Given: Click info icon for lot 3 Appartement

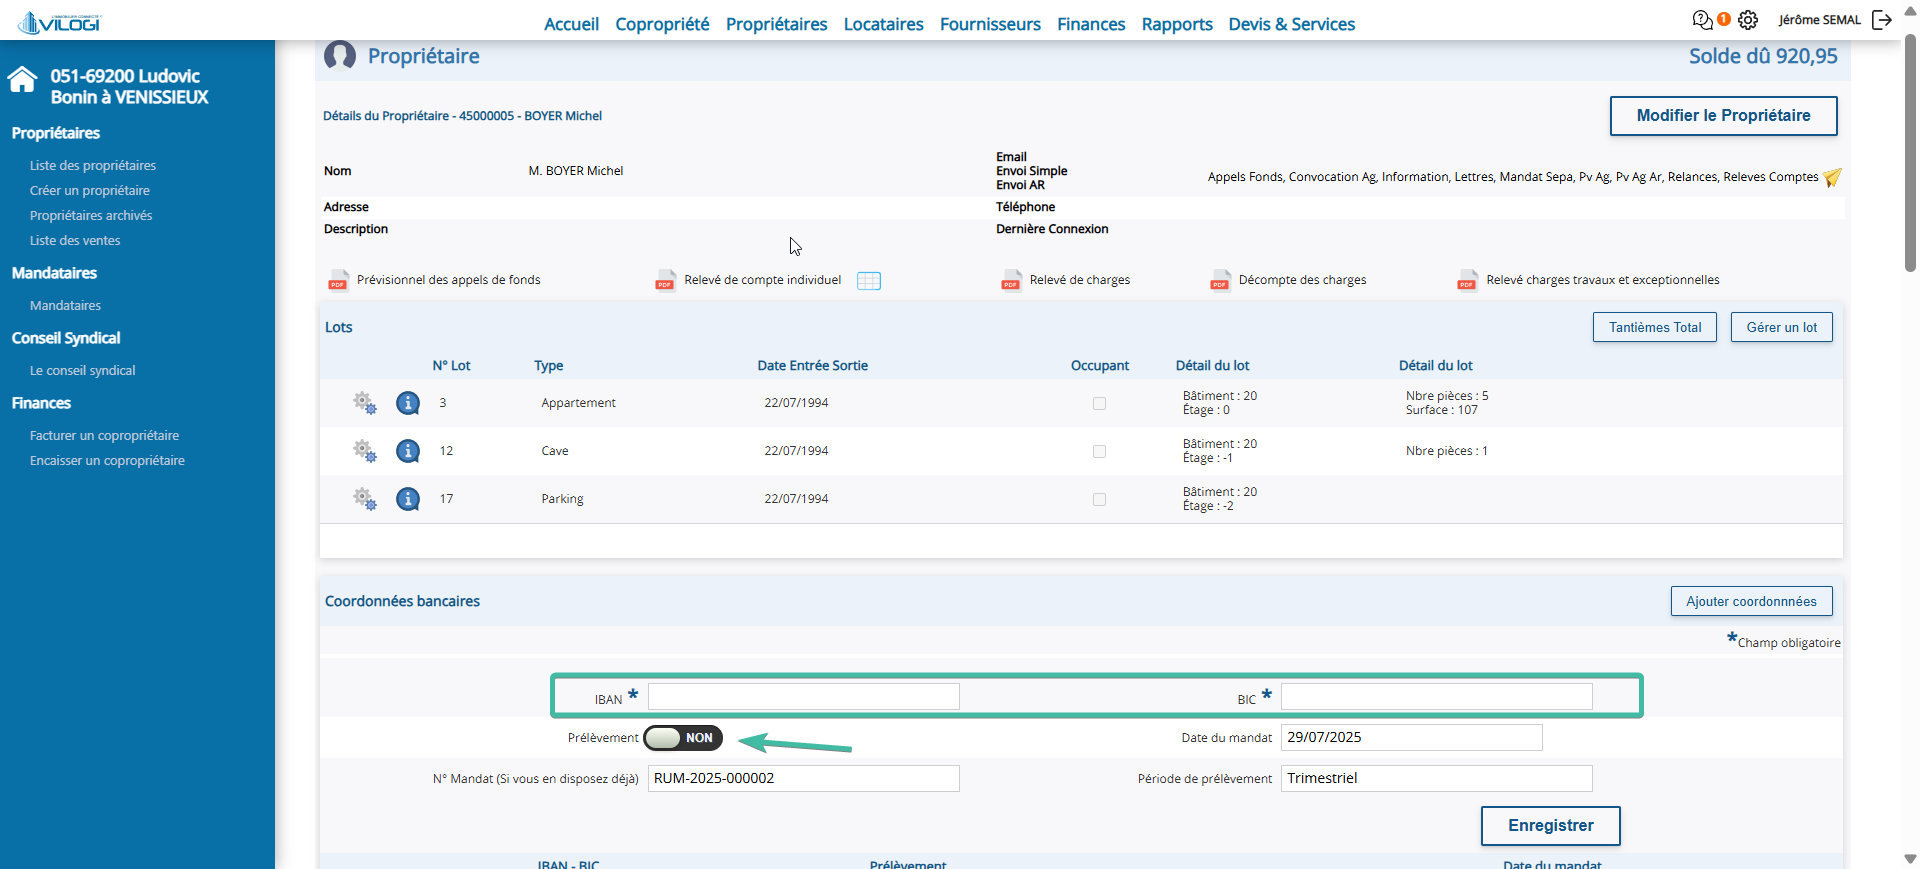Looking at the screenshot, I should tap(408, 403).
